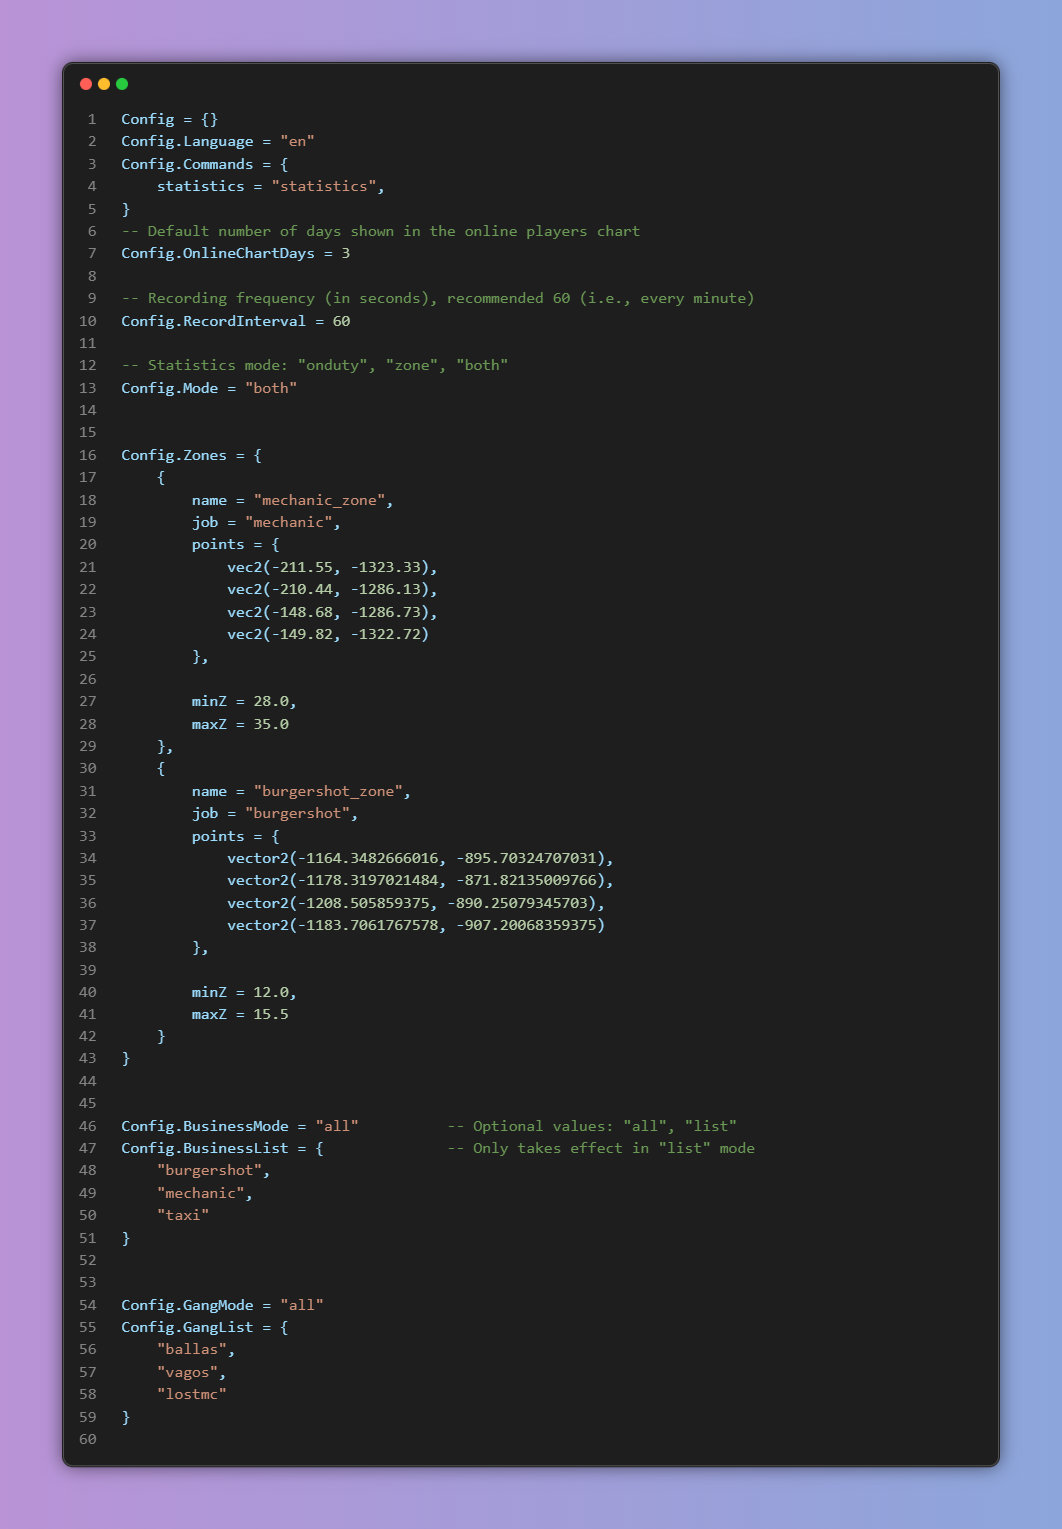The image size is (1062, 1529).
Task: Click the "Config.RecordInterval" text
Action: click(x=213, y=321)
